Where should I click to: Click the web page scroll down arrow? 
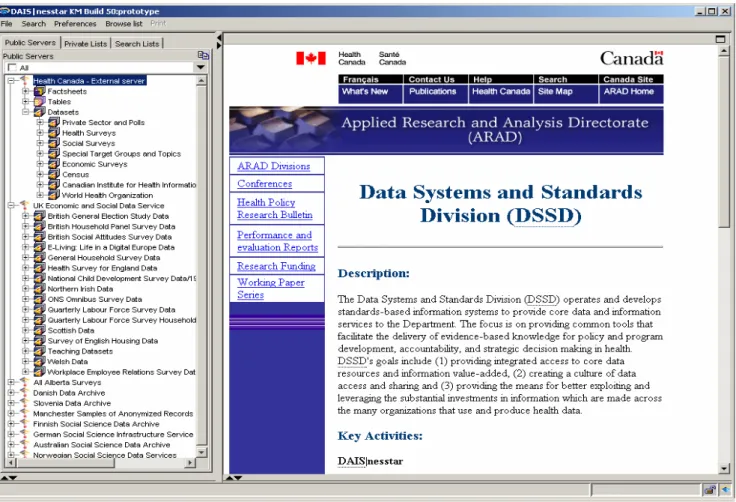pos(724,468)
